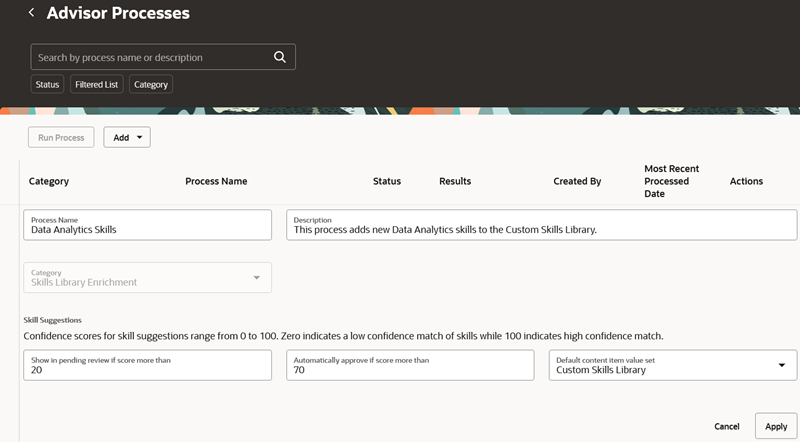Select the Filtered List filter chip
Image resolution: width=800 pixels, height=442 pixels.
tap(97, 85)
